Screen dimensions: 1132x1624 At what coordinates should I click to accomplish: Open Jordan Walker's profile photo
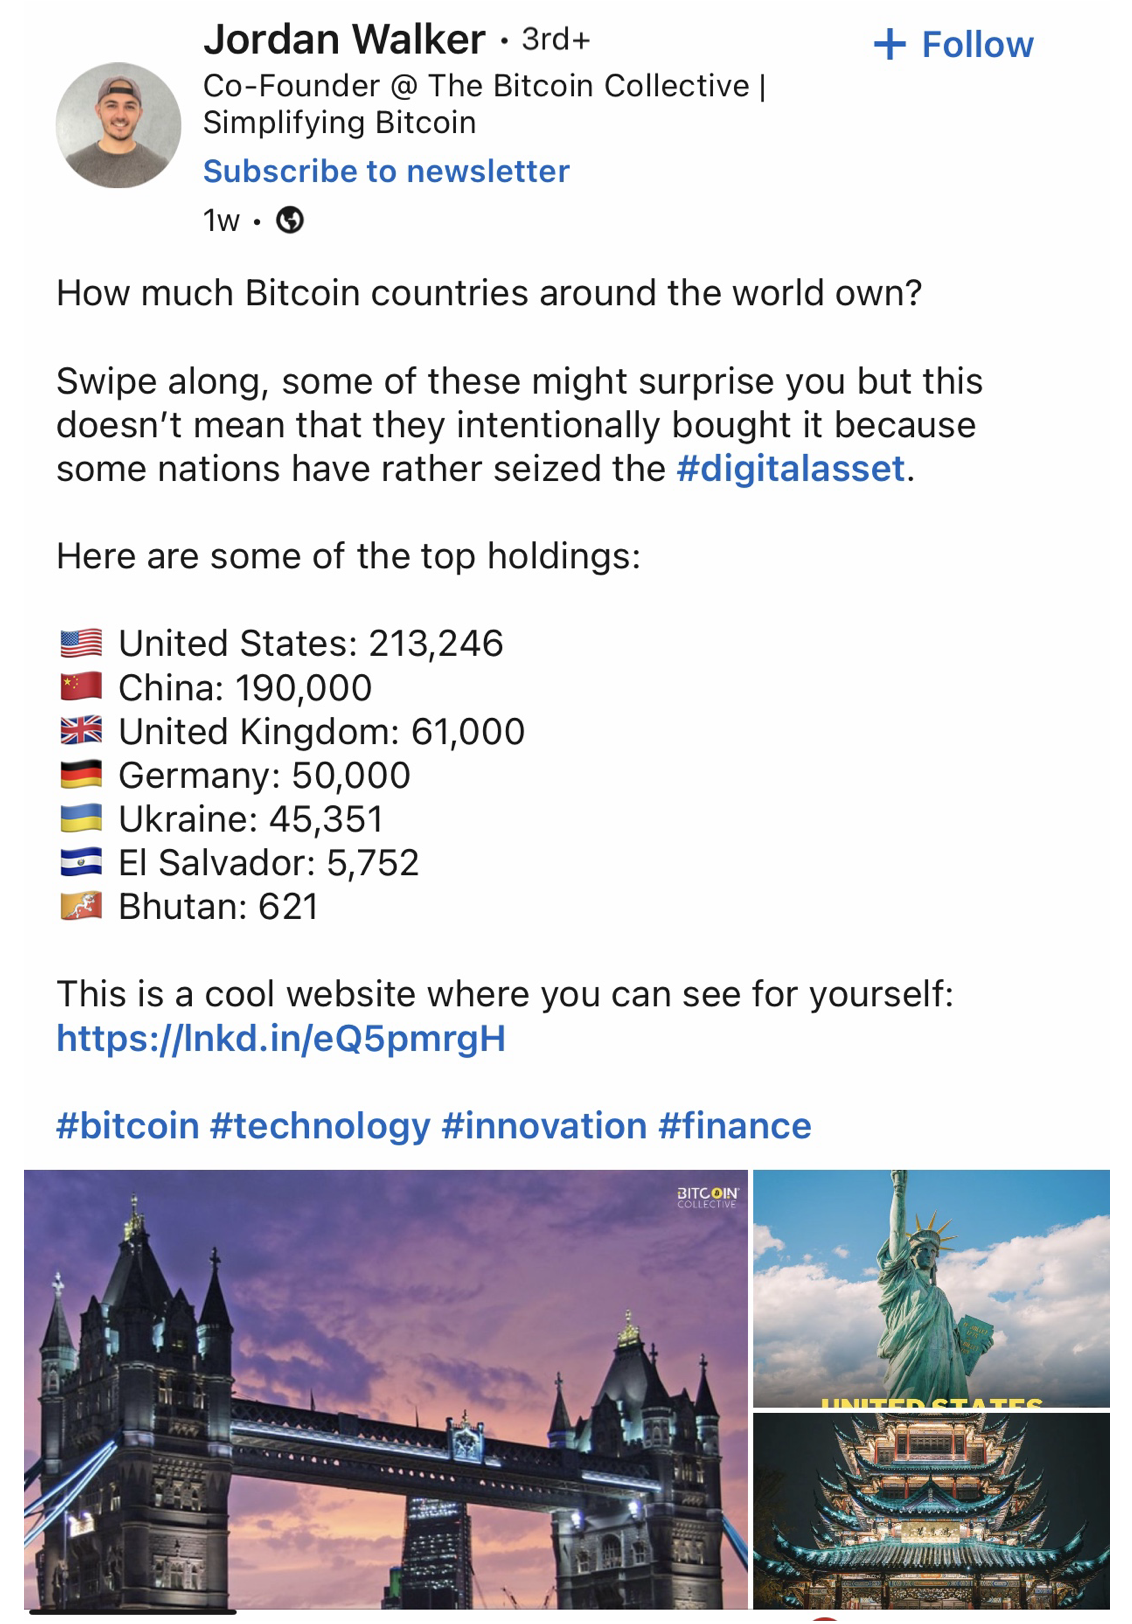(118, 125)
